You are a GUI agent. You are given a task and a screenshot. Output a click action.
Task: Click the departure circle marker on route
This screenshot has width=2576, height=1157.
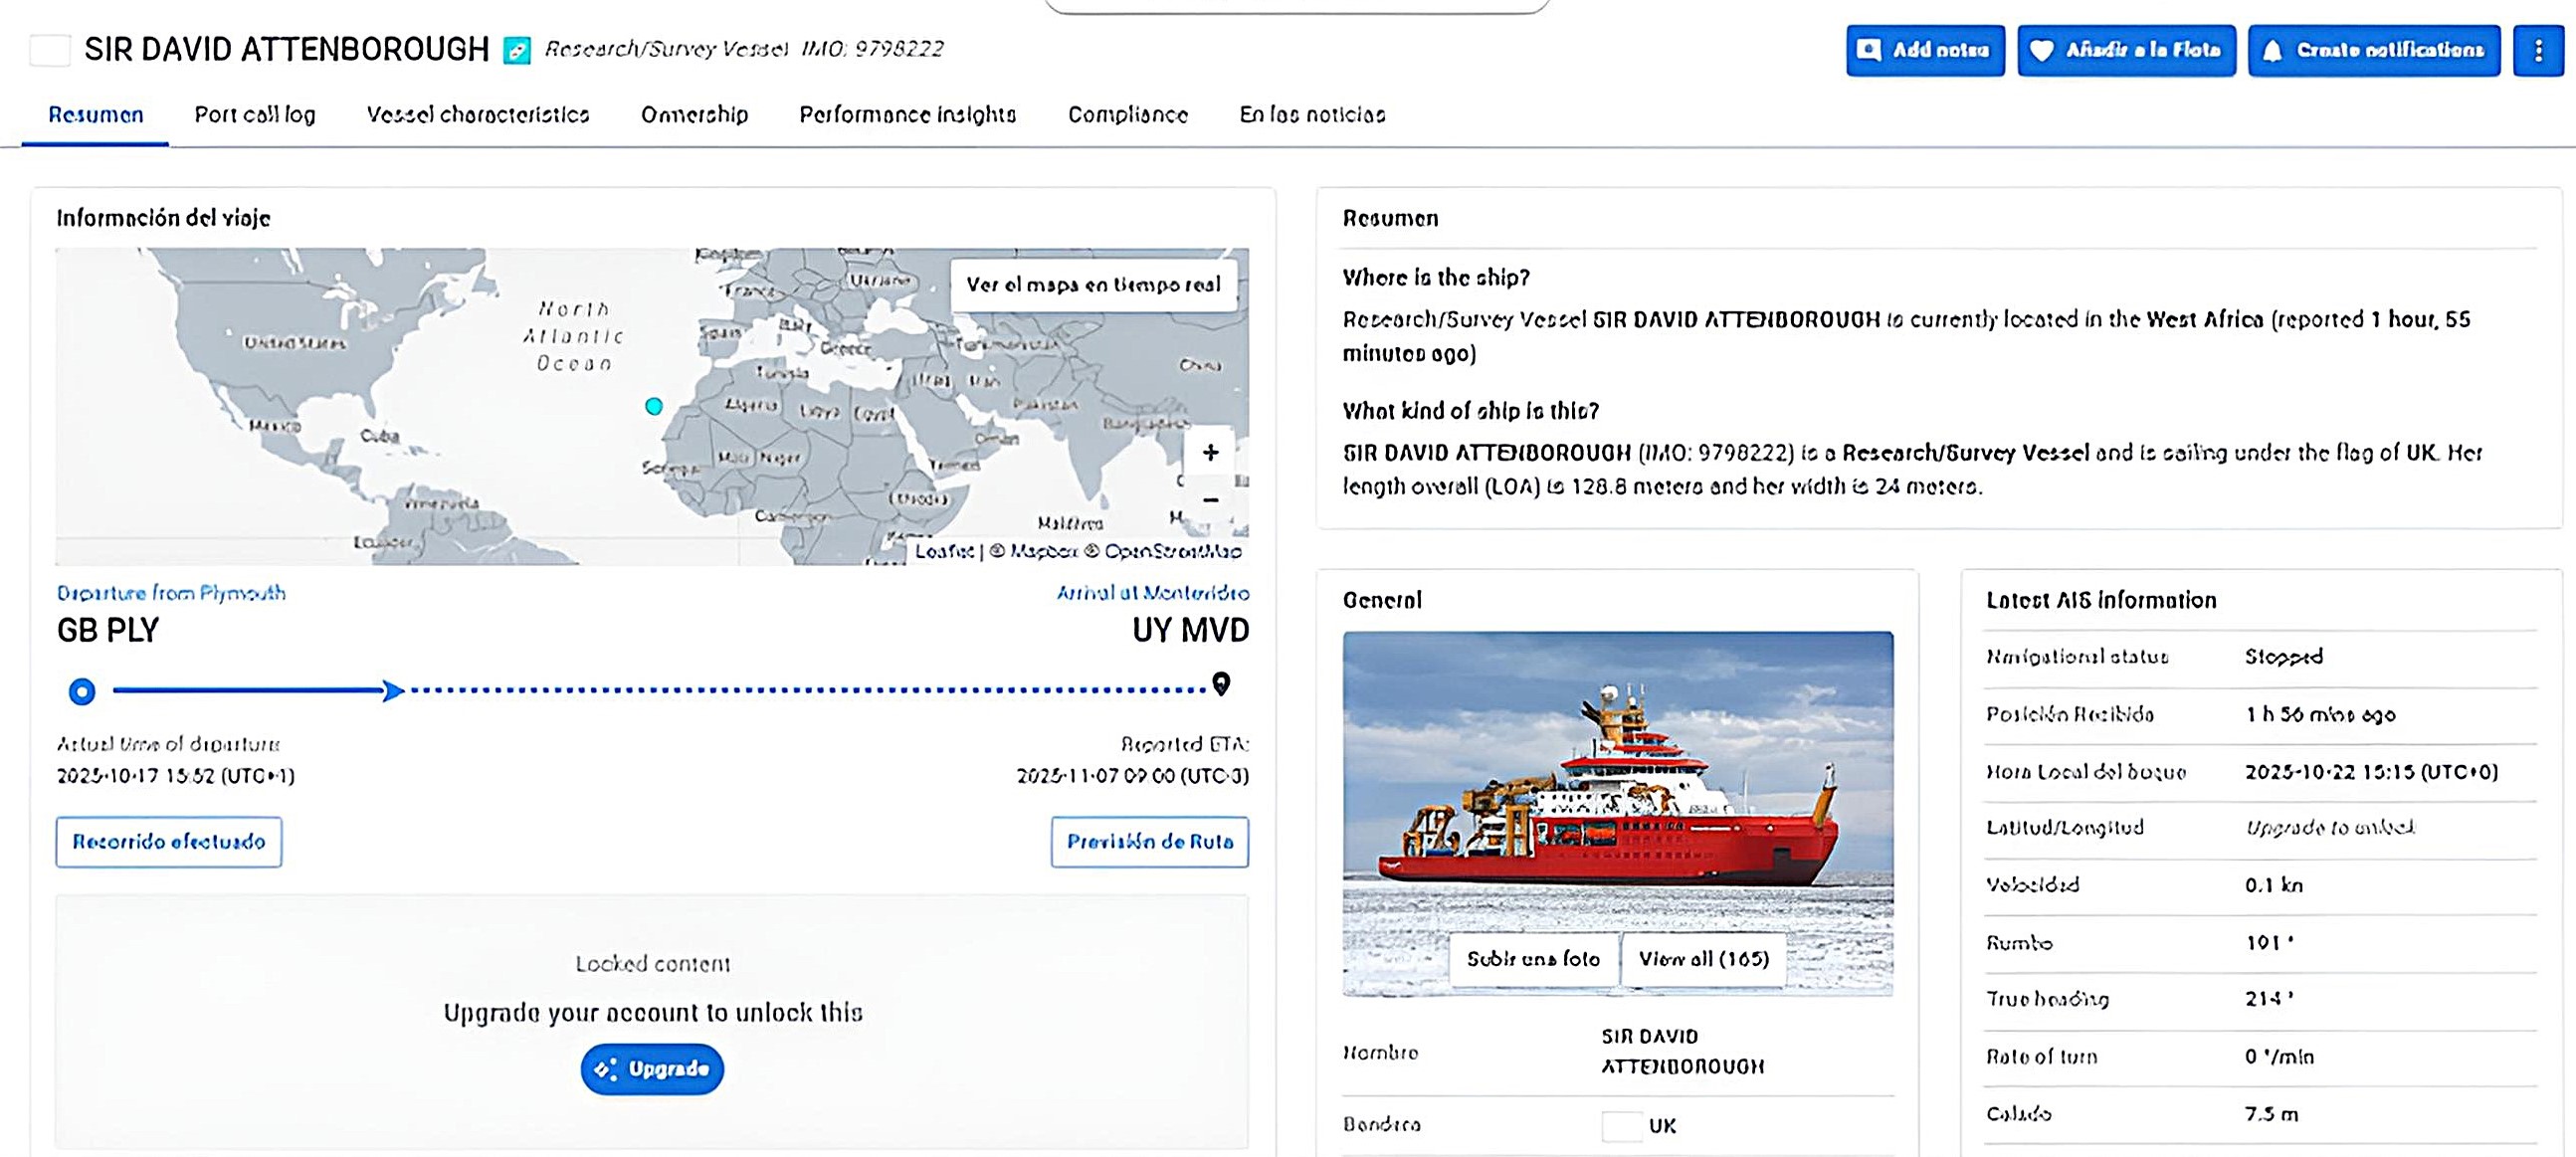(x=82, y=691)
